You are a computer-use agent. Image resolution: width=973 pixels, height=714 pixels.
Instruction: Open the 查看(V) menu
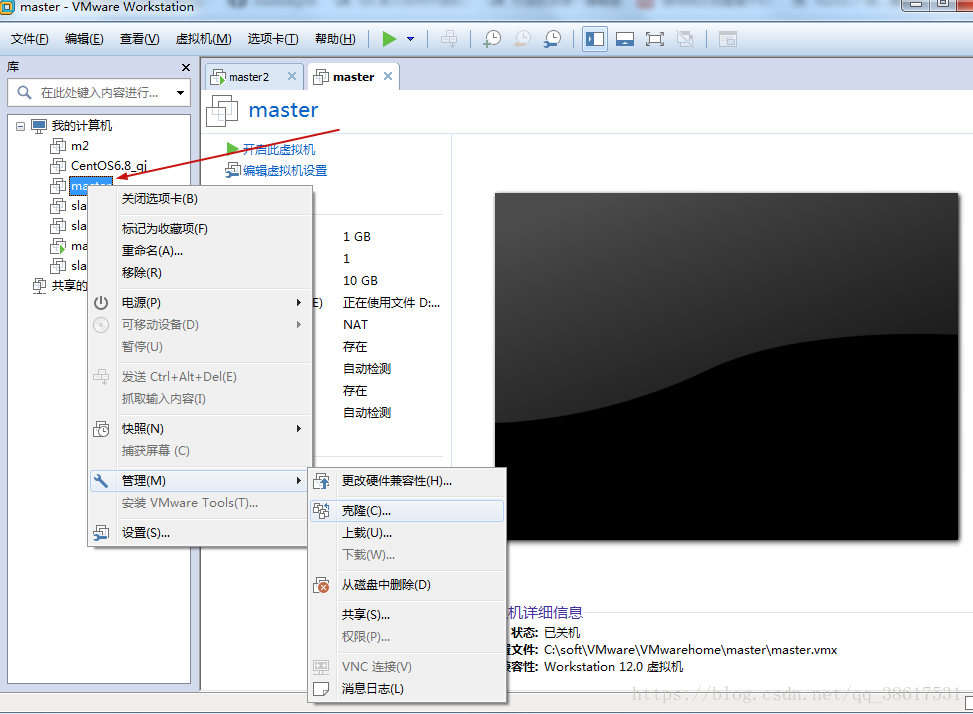click(139, 39)
